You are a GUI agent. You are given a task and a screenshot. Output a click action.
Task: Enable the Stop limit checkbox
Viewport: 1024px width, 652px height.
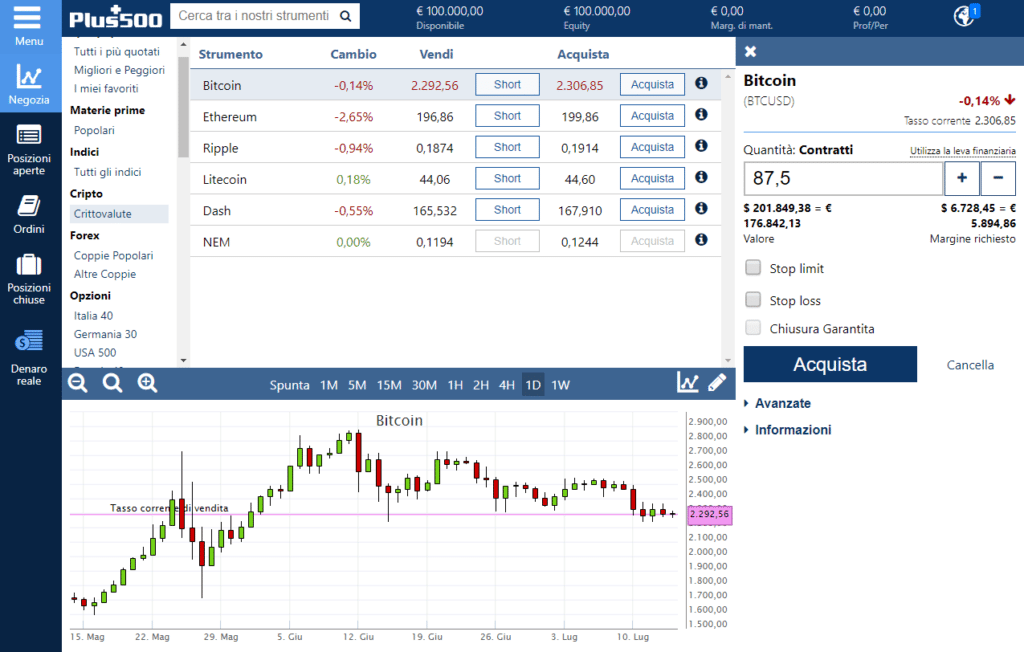tap(753, 267)
